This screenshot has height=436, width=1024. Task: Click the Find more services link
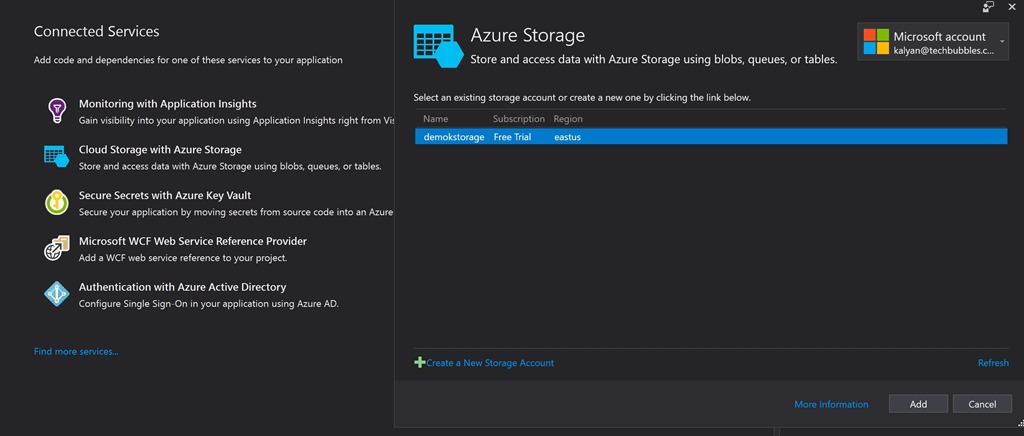[76, 352]
